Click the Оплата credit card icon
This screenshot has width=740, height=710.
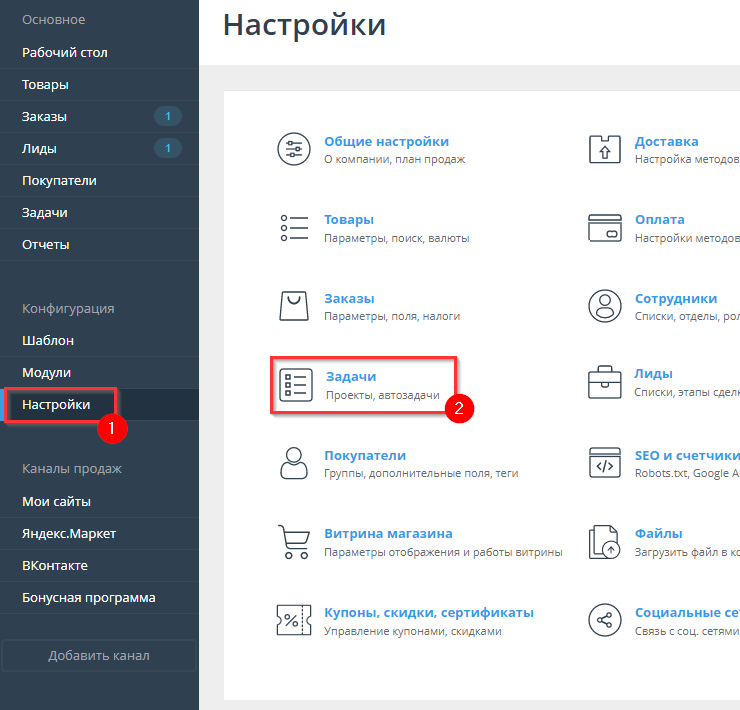point(604,228)
